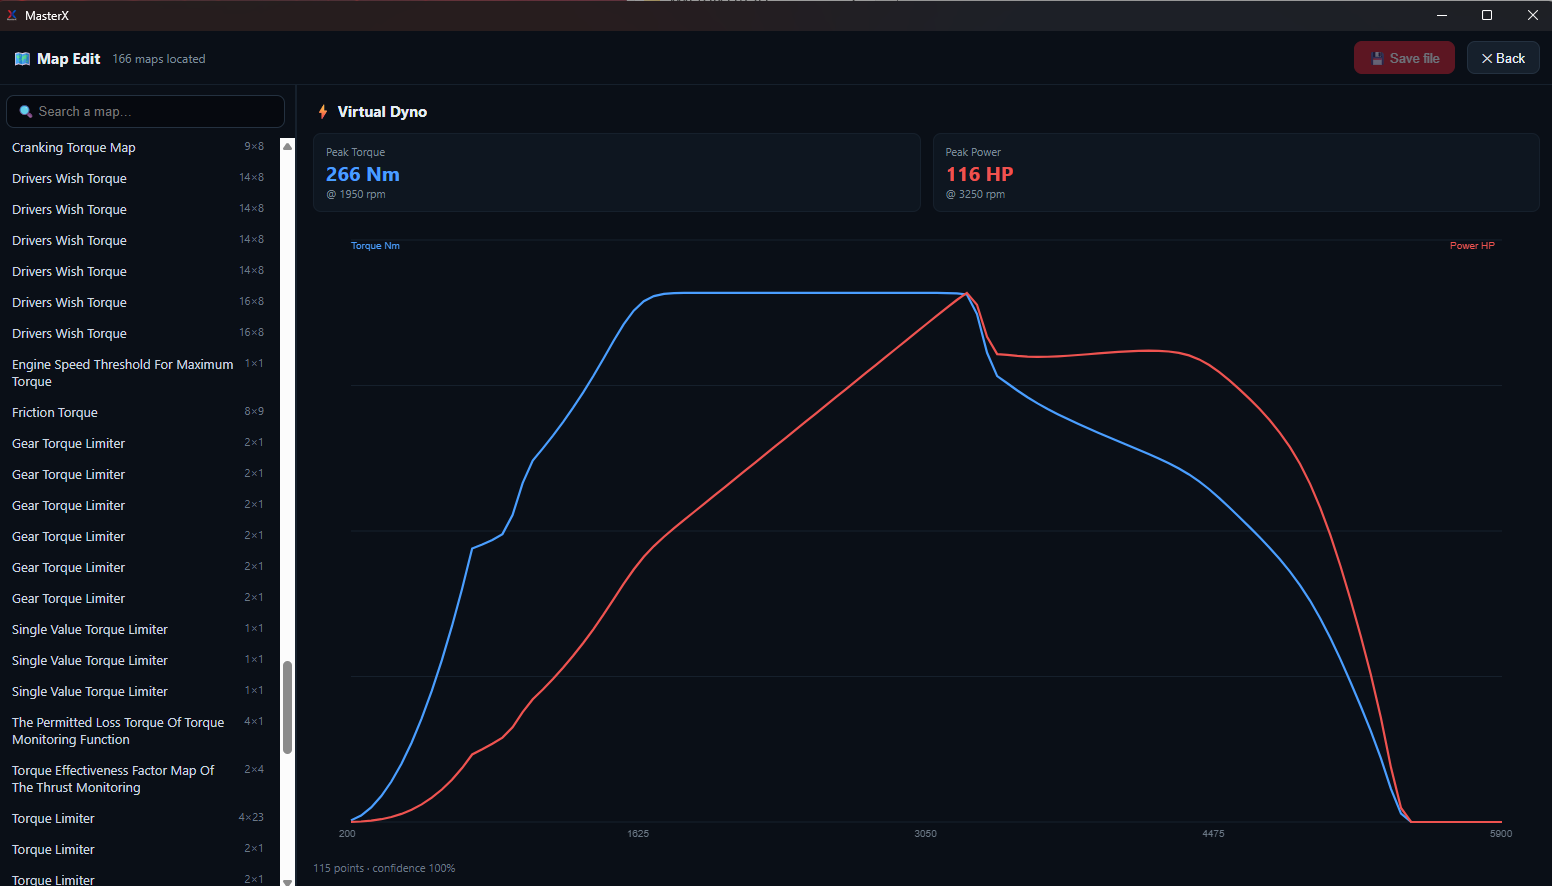Minimize the MasterX window
The image size is (1552, 886).
(x=1442, y=15)
